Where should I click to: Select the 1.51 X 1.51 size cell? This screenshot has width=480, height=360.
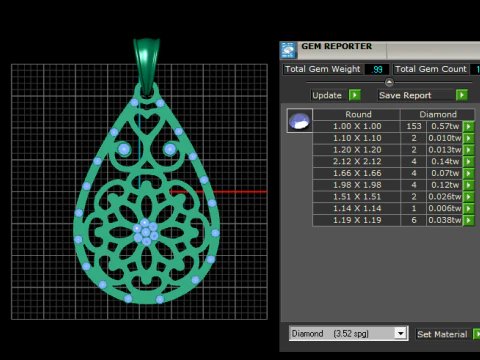tap(357, 197)
